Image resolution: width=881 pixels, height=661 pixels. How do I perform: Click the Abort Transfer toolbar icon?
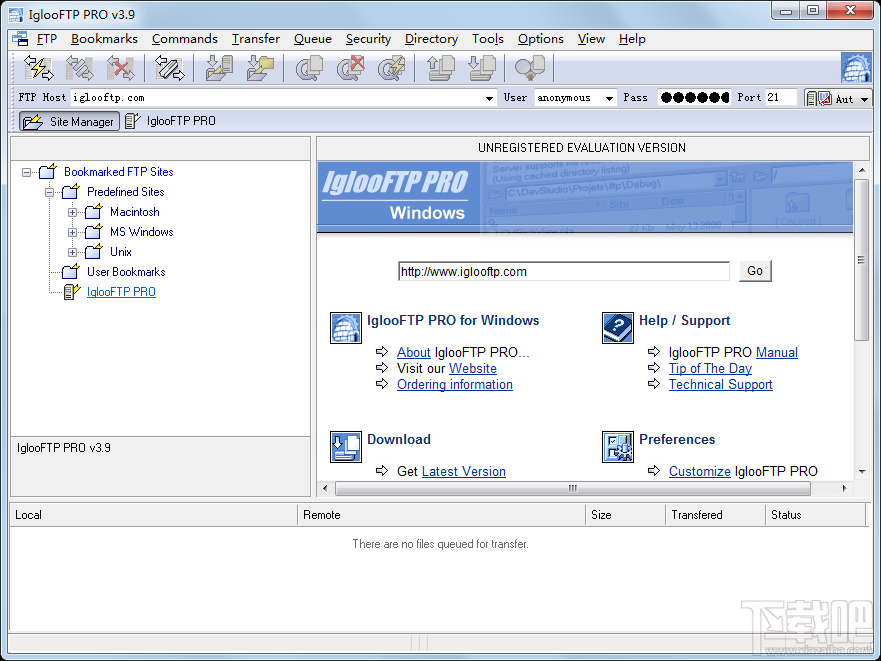[x=351, y=67]
